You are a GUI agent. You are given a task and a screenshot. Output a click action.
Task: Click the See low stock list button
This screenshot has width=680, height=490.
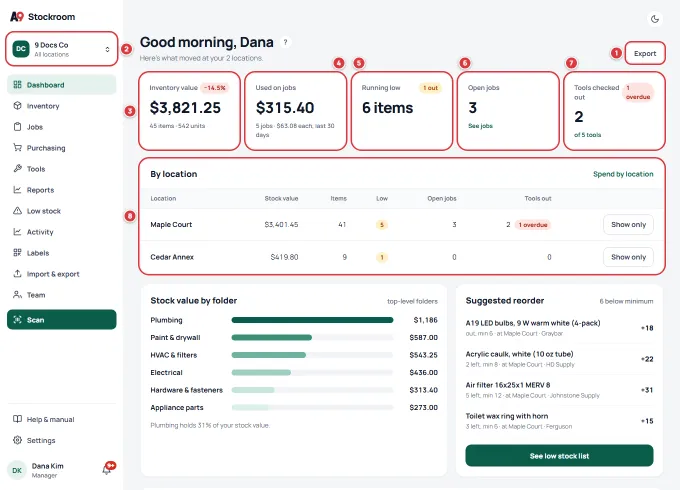pos(559,456)
